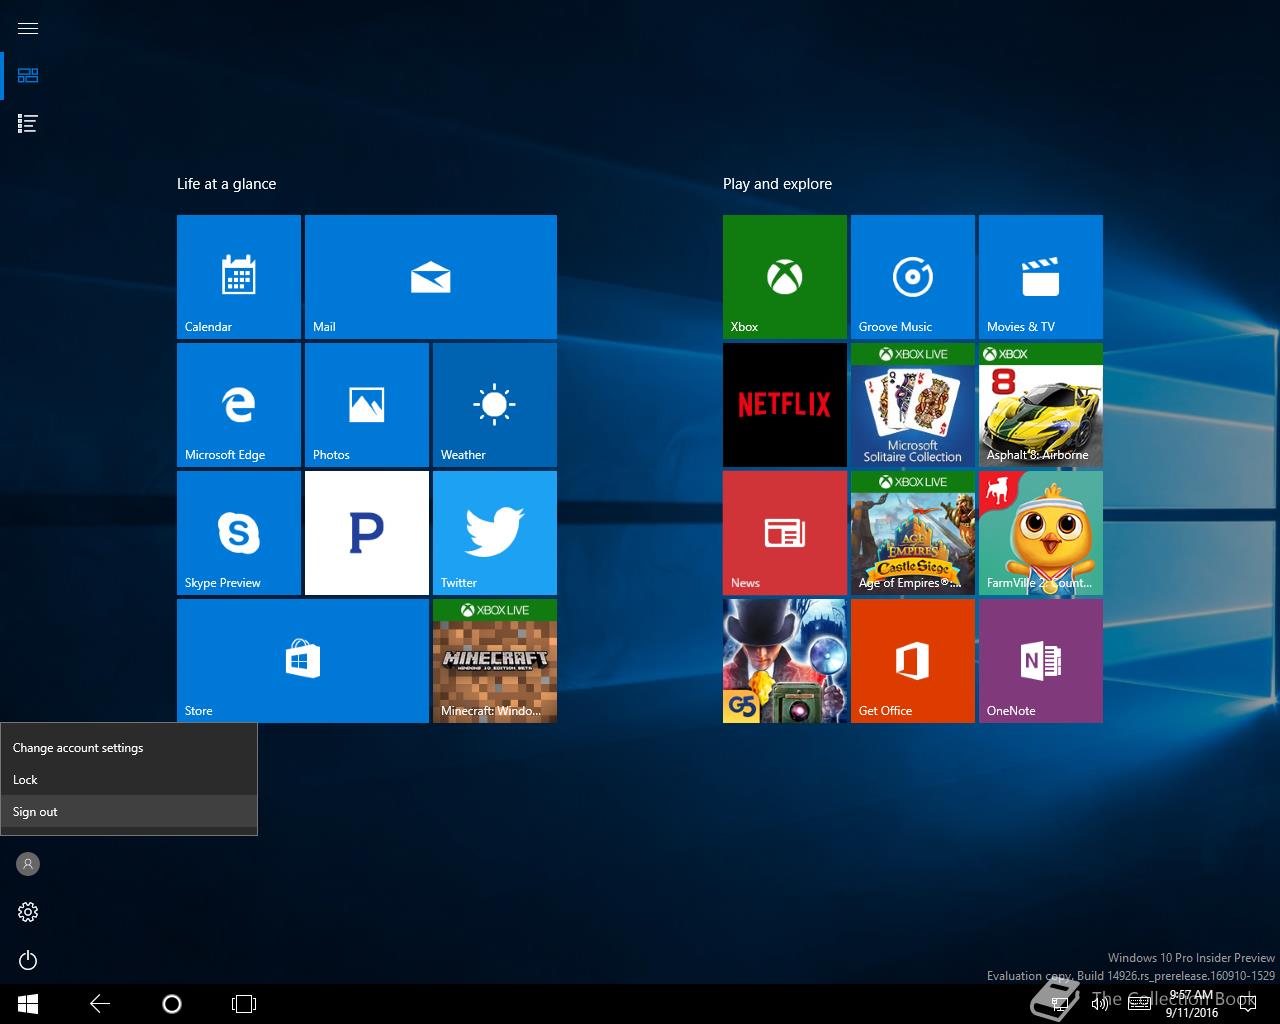Expand the hamburger menu at top left
This screenshot has height=1024, width=1280.
[28, 28]
